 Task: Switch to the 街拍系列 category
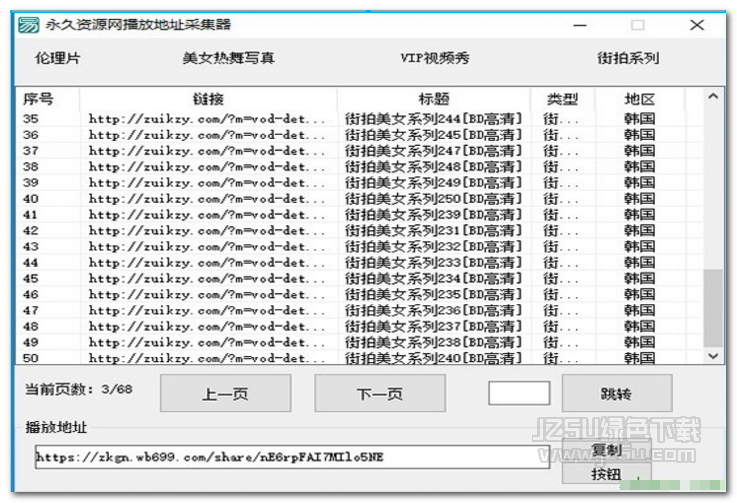click(627, 58)
